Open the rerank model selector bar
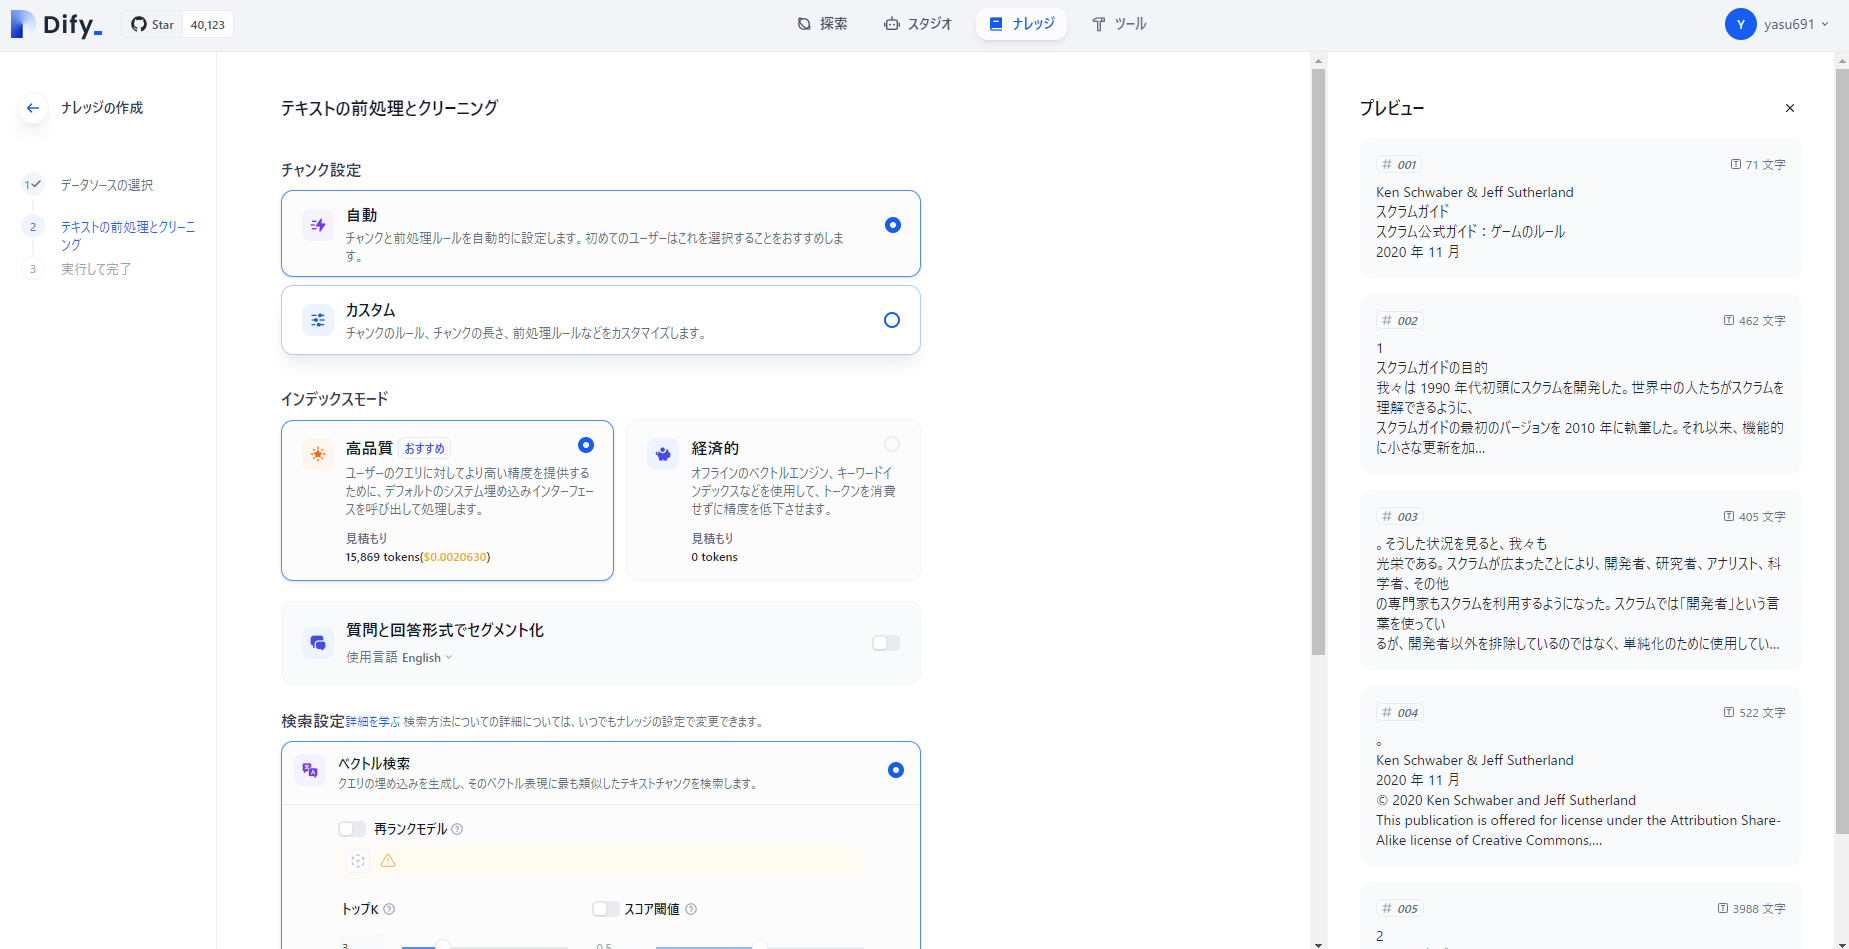The height and width of the screenshot is (949, 1849). (x=601, y=861)
